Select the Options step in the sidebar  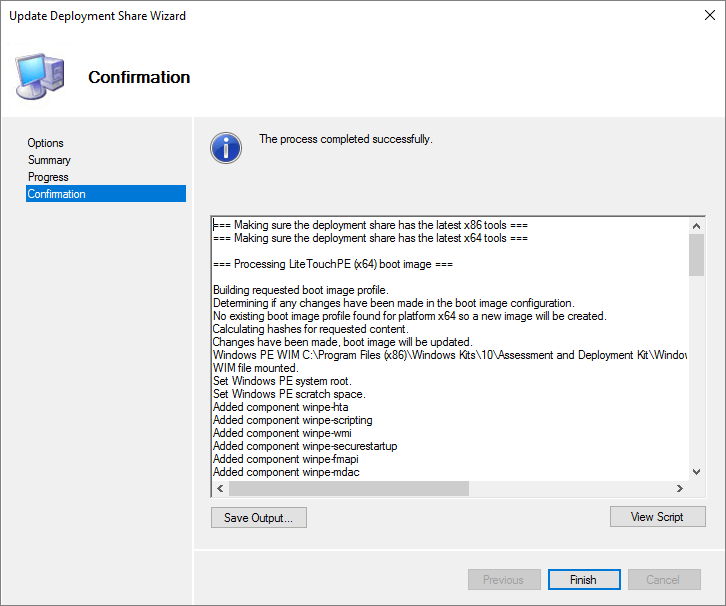46,143
